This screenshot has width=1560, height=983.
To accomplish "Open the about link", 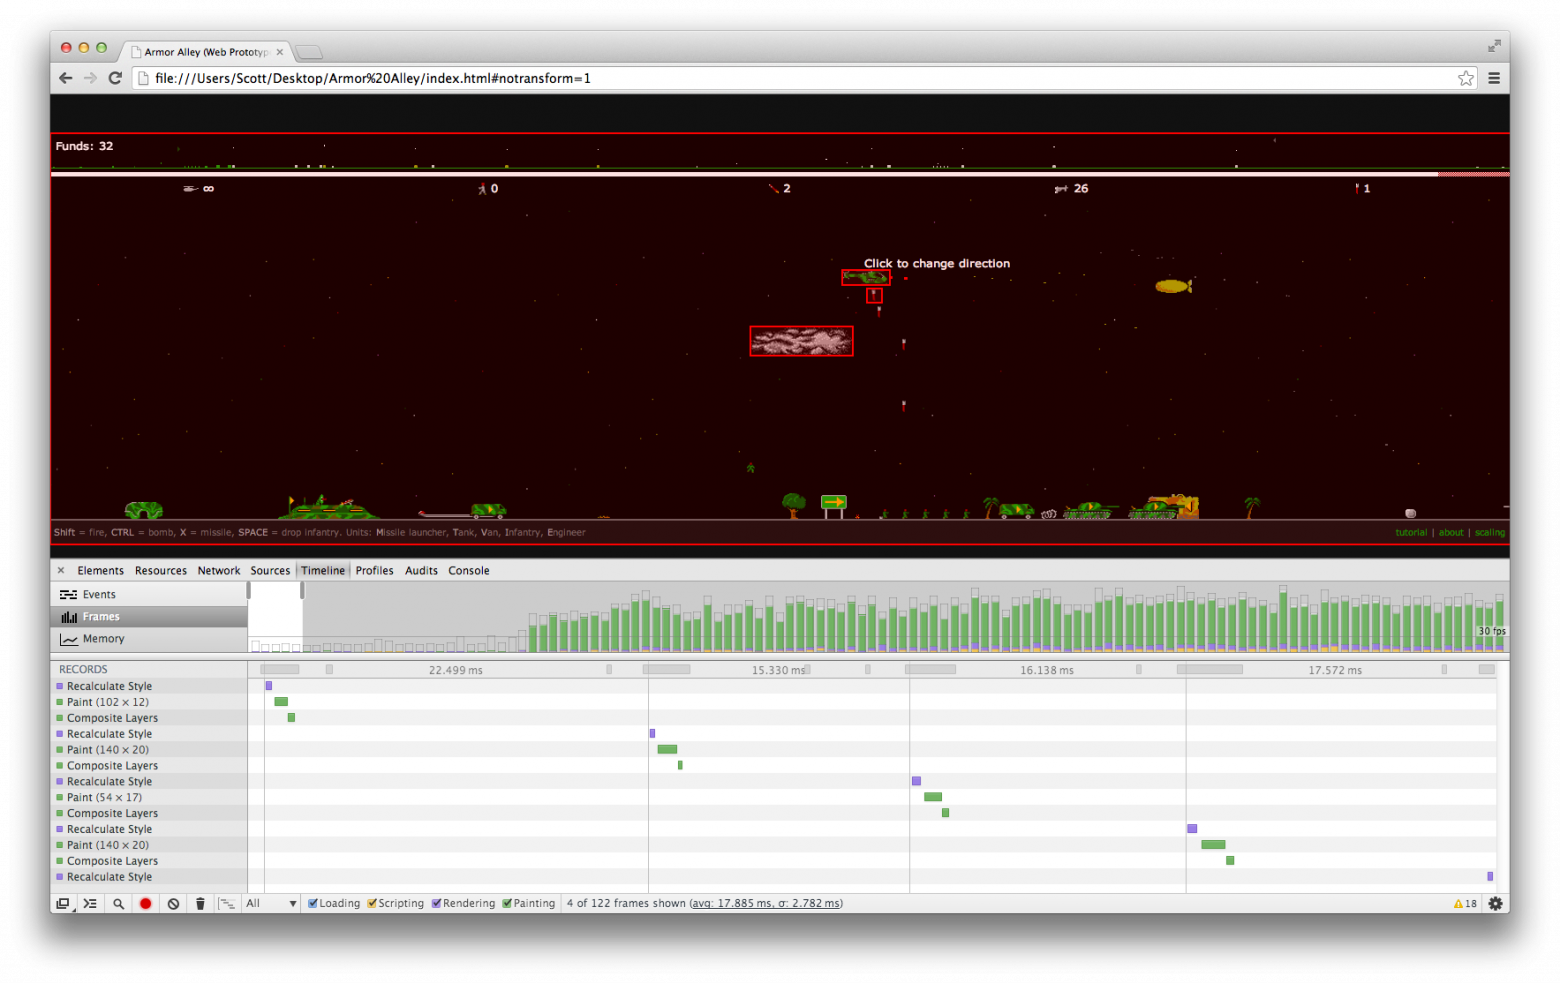I will point(1451,533).
